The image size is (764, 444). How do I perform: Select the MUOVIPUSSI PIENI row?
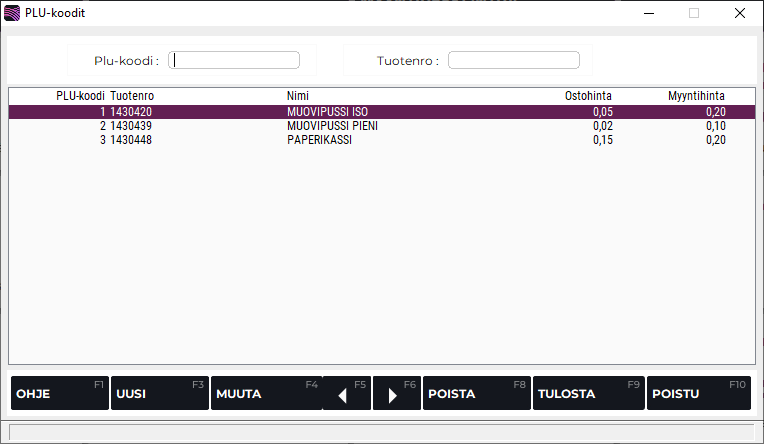coord(332,126)
